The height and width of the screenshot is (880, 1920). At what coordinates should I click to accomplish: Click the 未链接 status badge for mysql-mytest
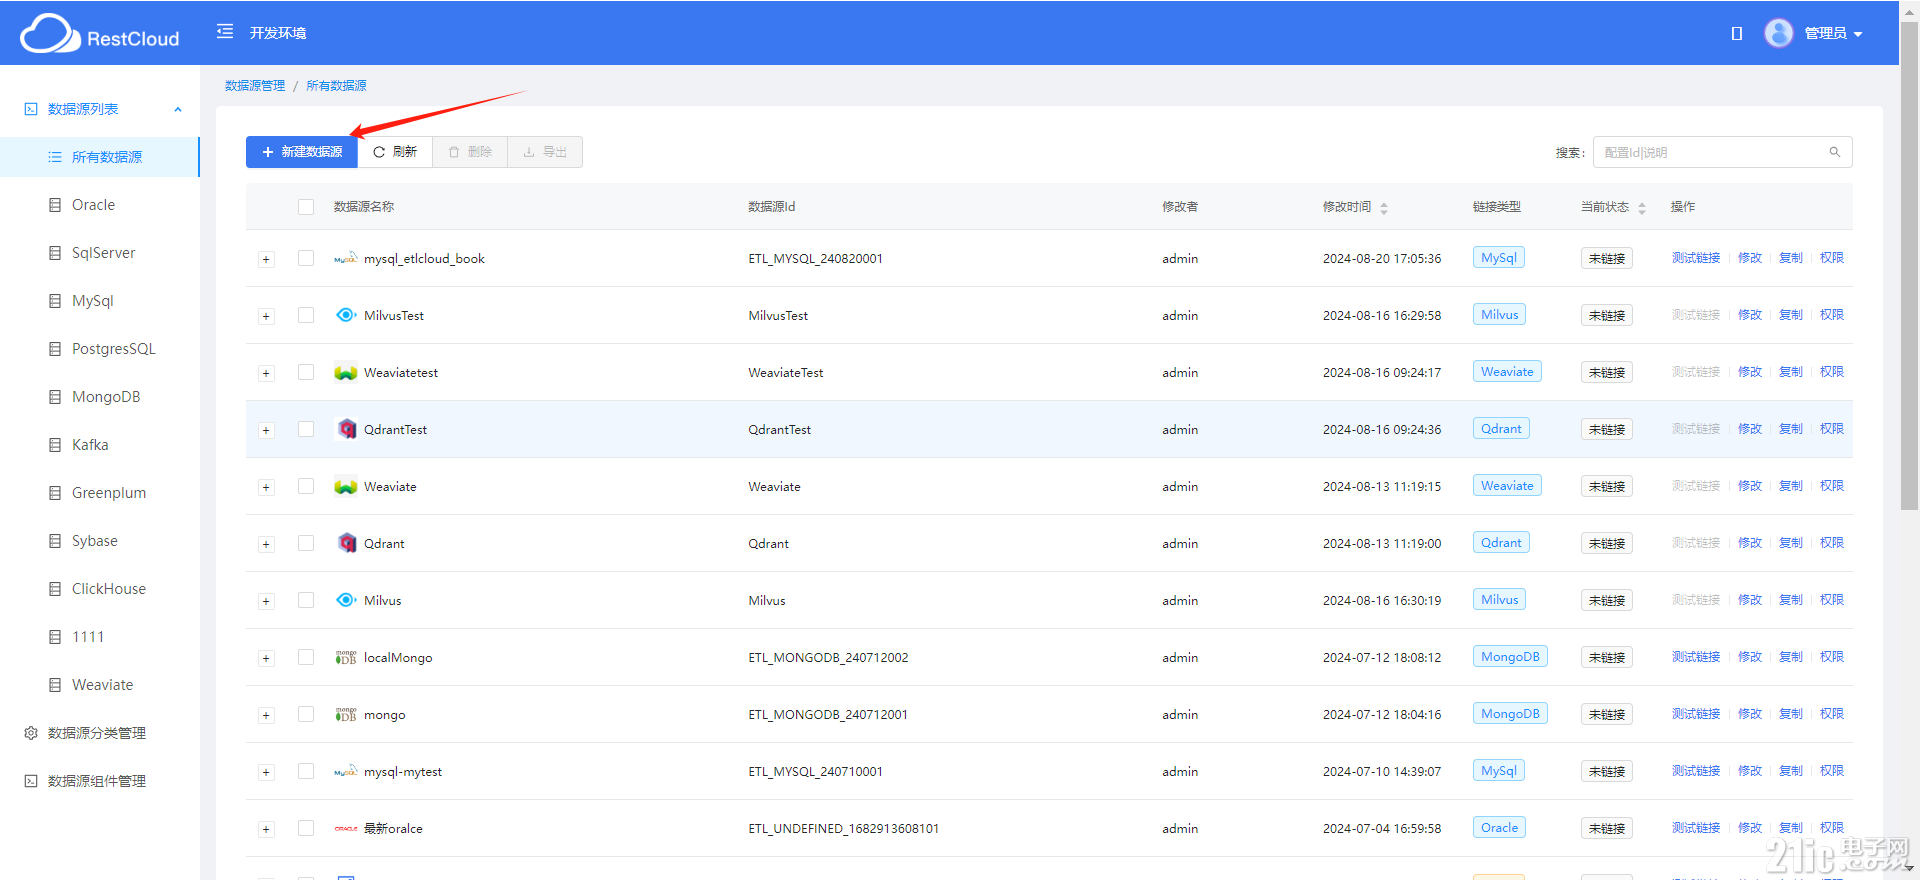(x=1607, y=771)
